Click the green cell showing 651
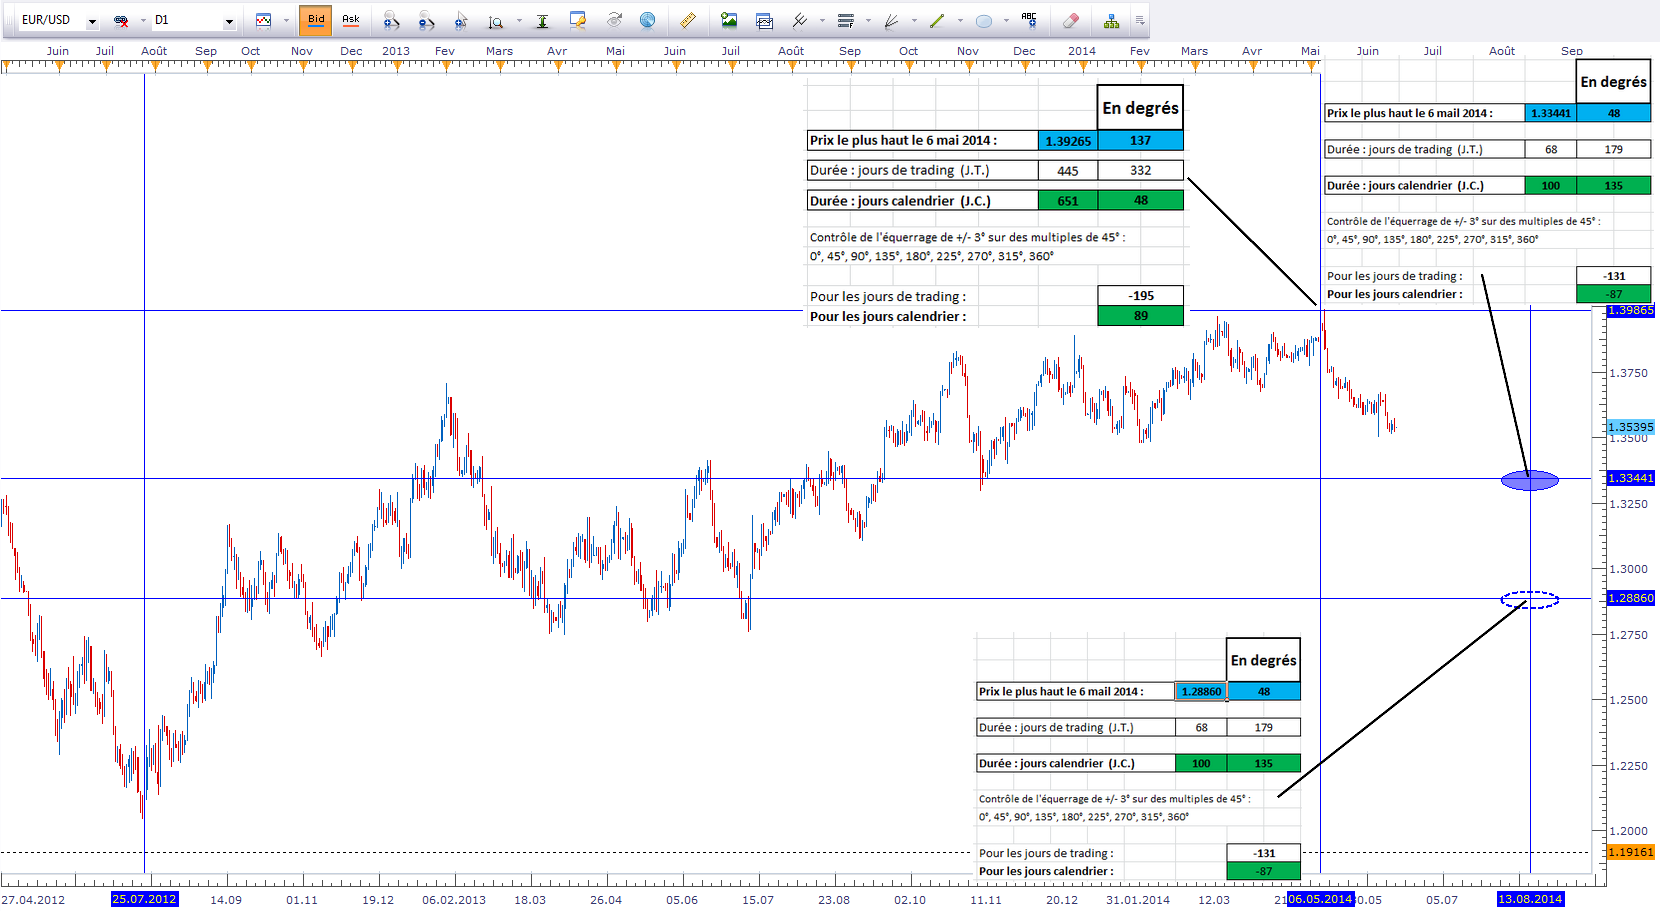Screen dimensions: 1660x911 tap(1068, 201)
